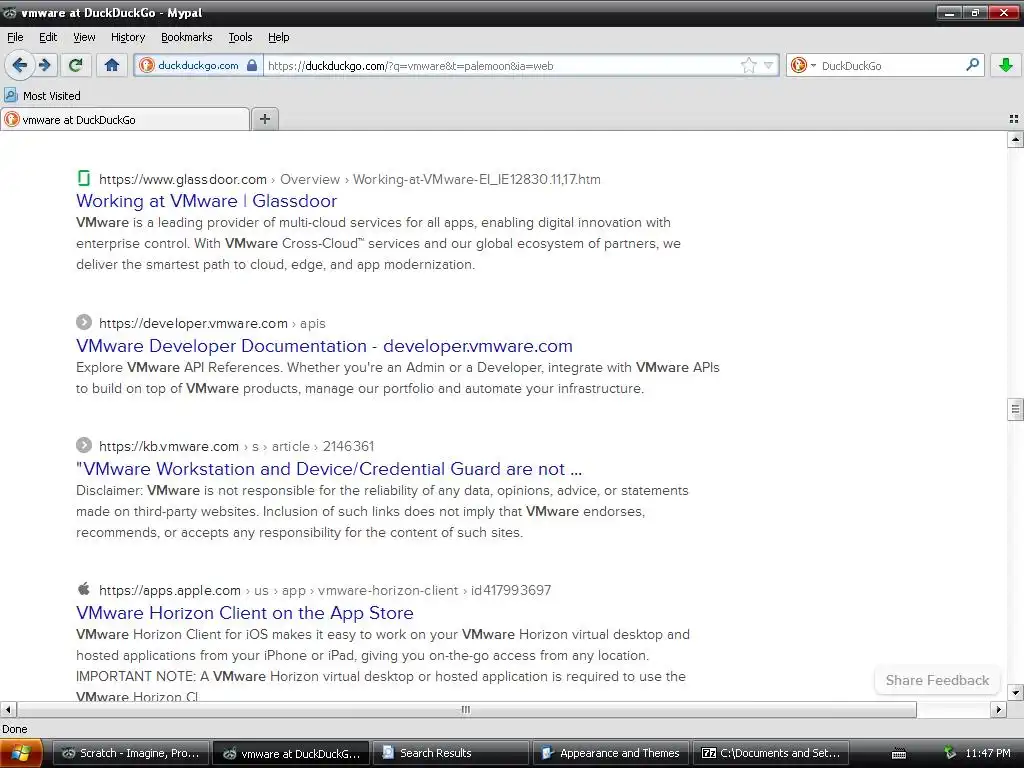Click the search magnifier icon
This screenshot has width=1024, height=768.
click(x=972, y=65)
